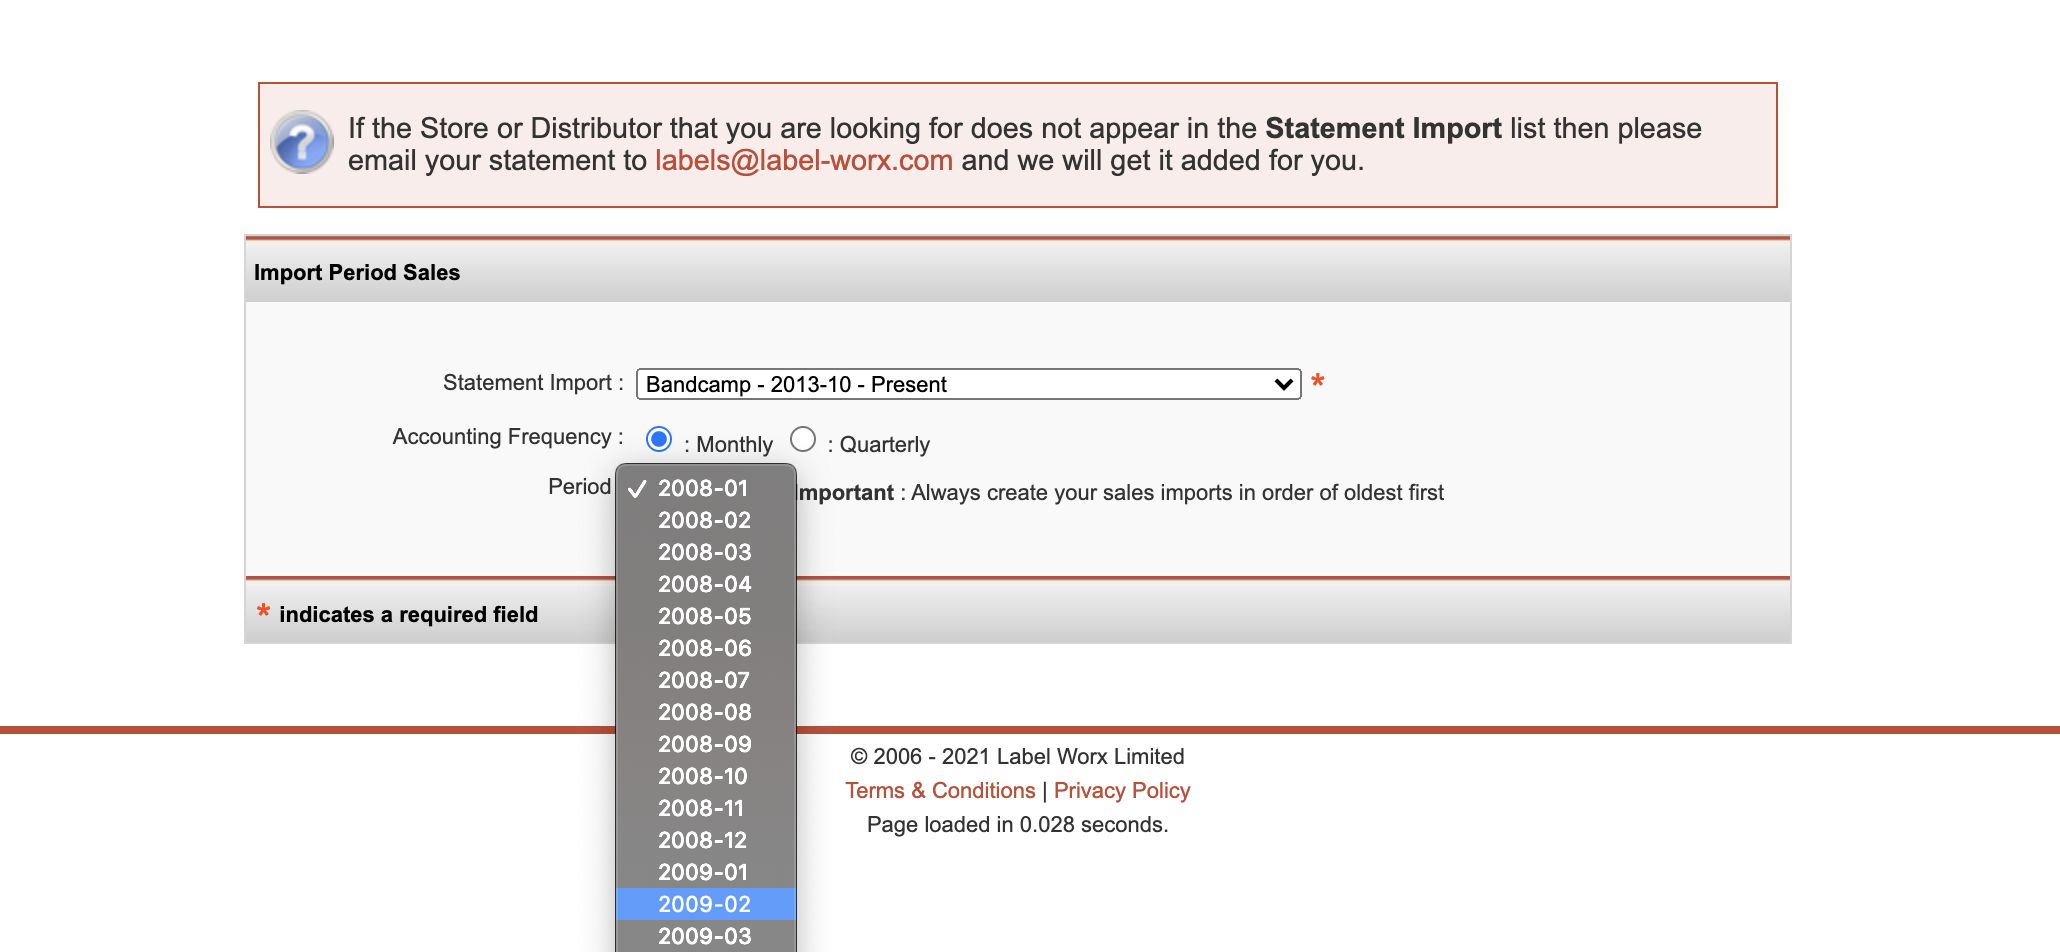
Task: Click the 'indicates a required field' note
Action: [x=408, y=615]
